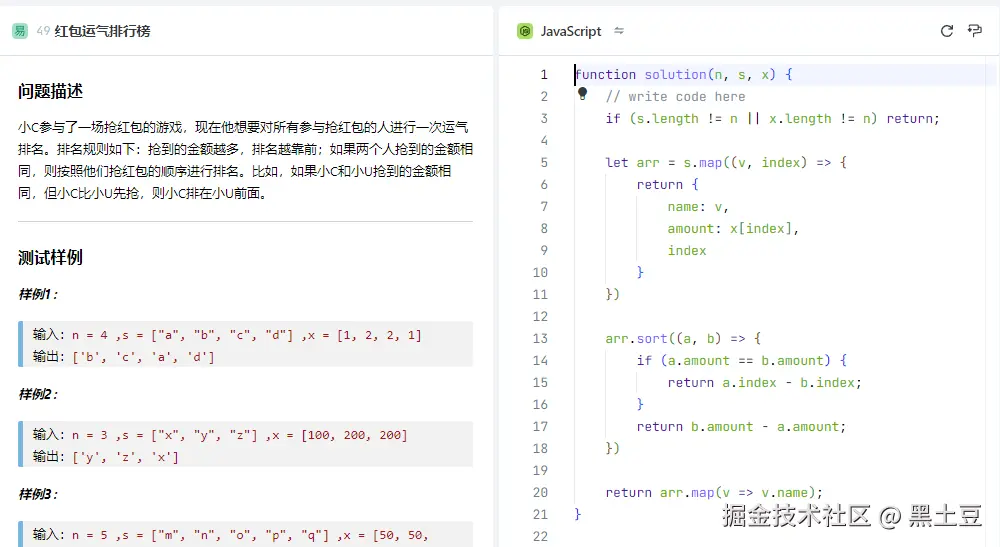This screenshot has height=547, width=1000.
Task: Click the 样例1 label
Action: [x=38, y=294]
